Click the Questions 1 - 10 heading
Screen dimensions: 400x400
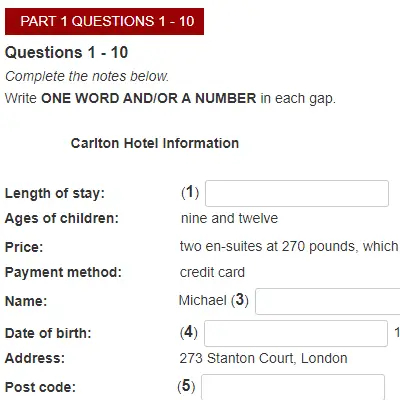pyautogui.click(x=66, y=52)
